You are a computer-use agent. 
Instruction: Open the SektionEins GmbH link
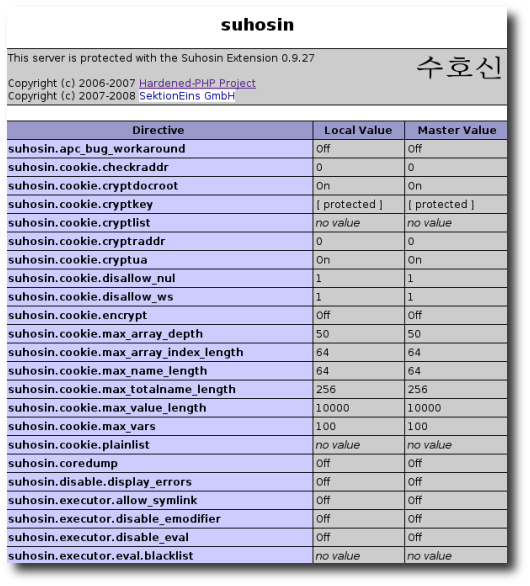pyautogui.click(x=187, y=96)
